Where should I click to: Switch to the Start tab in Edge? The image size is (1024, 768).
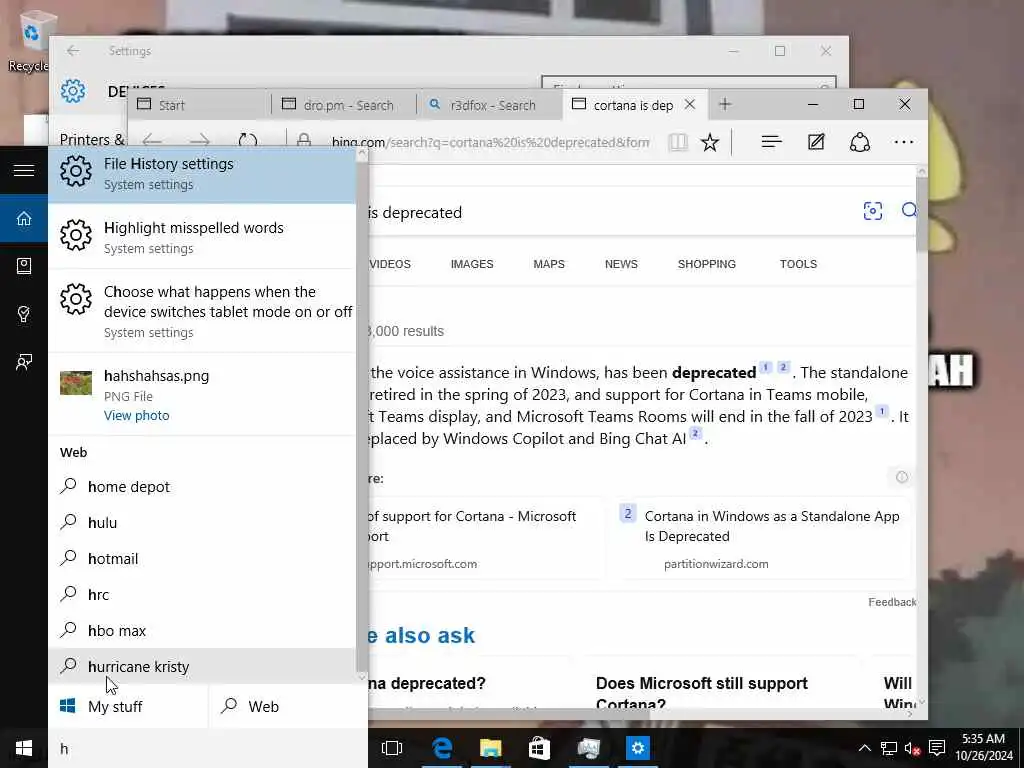pyautogui.click(x=199, y=105)
